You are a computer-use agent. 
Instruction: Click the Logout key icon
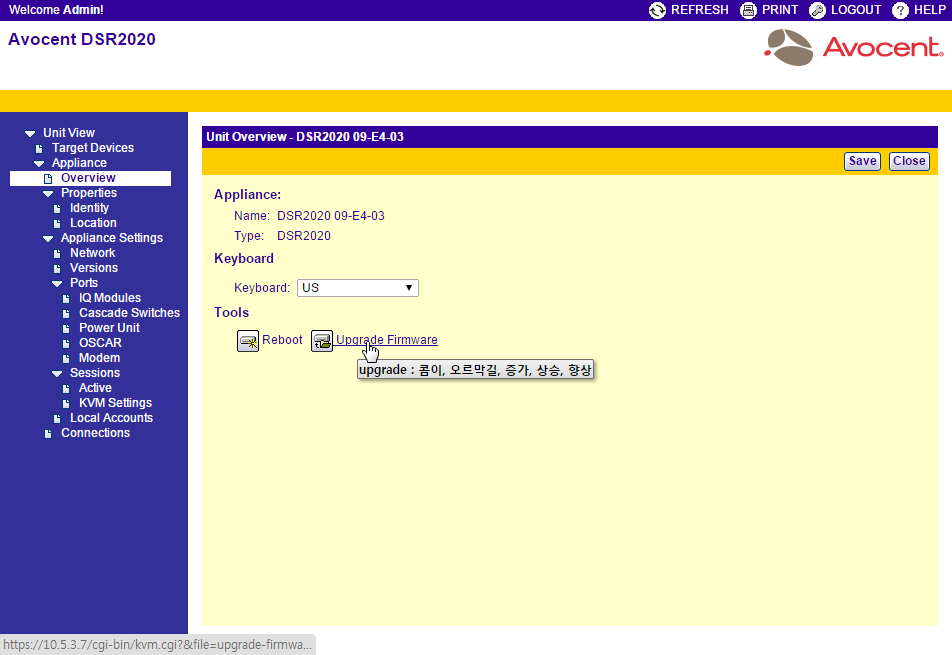818,10
